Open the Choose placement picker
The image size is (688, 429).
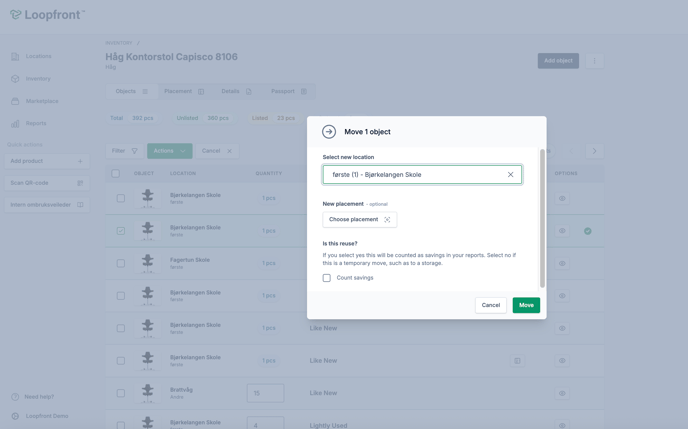(x=359, y=219)
